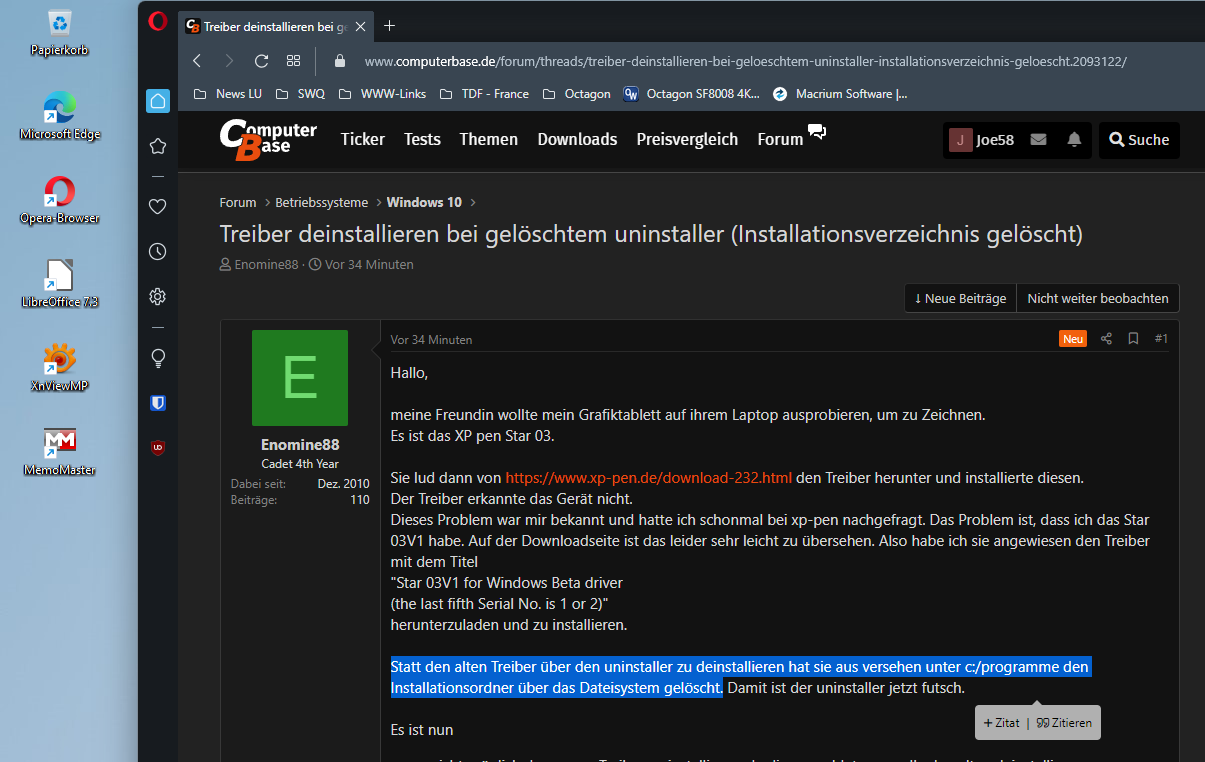1205x762 pixels.
Task: Open sidebar bookmarks star icon
Action: [x=157, y=146]
